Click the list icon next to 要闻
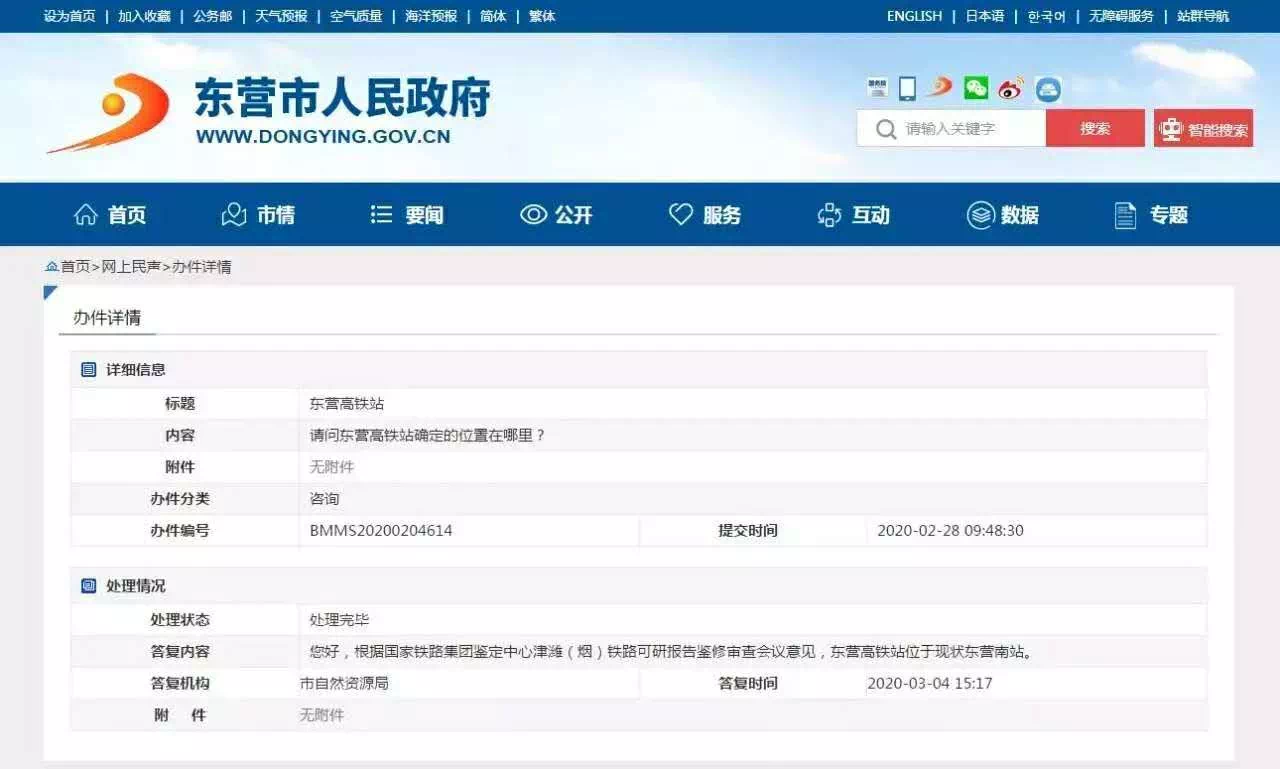The height and width of the screenshot is (769, 1280). tap(381, 215)
